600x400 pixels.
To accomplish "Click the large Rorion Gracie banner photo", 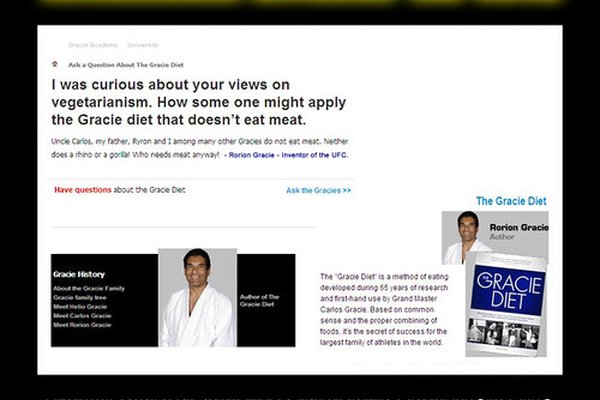I will (x=197, y=298).
